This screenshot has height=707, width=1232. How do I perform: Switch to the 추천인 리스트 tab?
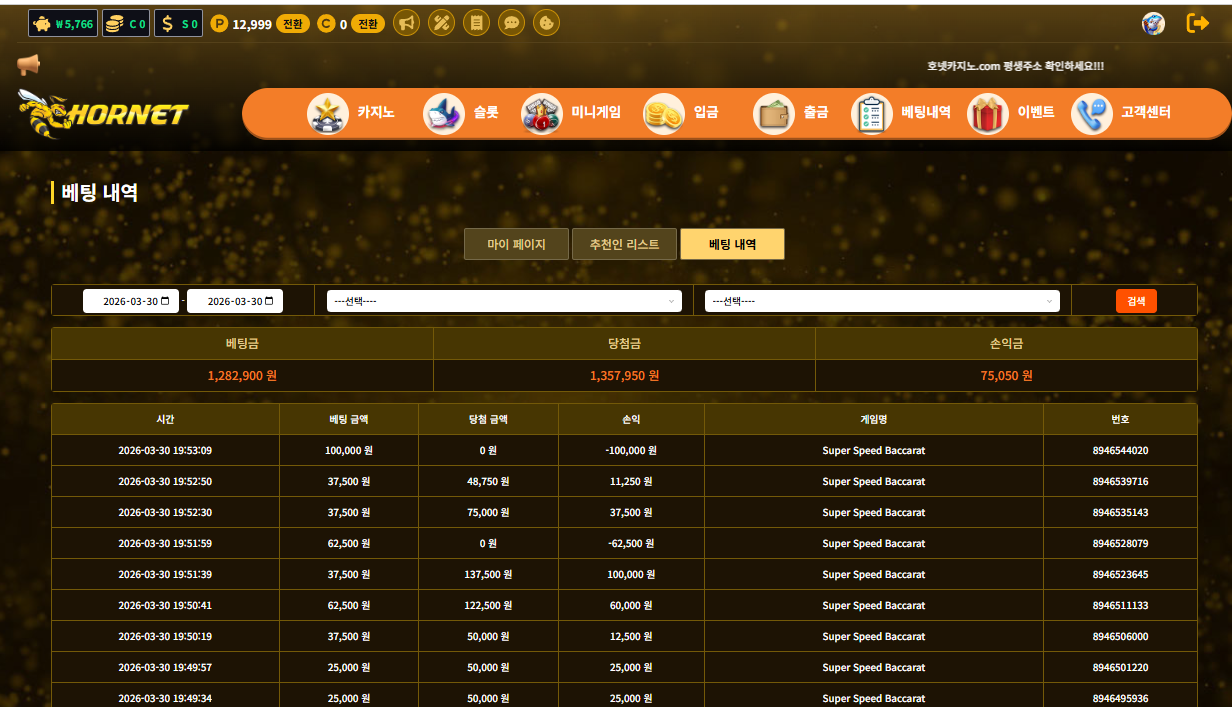pos(624,244)
